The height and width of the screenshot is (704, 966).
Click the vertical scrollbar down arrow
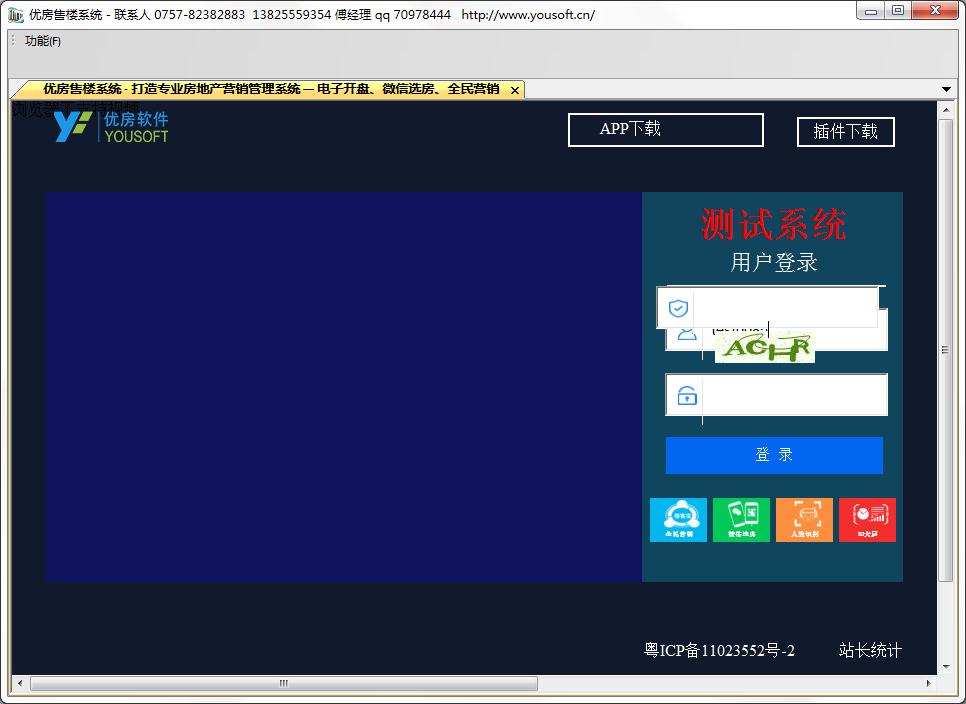tap(946, 667)
